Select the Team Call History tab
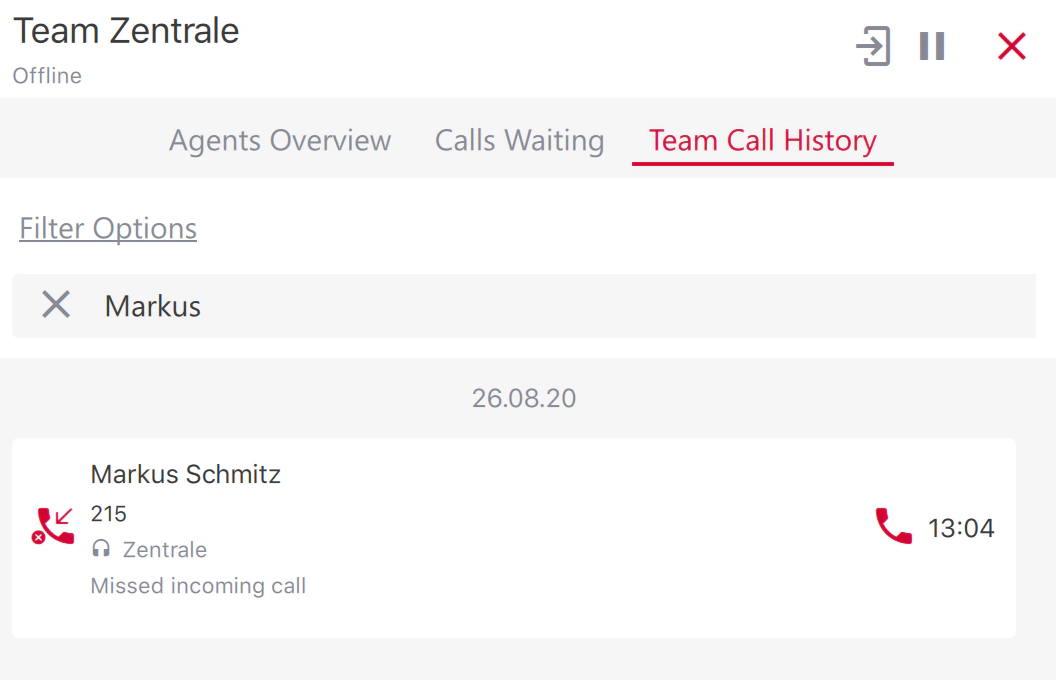This screenshot has height=680, width=1058. pos(762,140)
